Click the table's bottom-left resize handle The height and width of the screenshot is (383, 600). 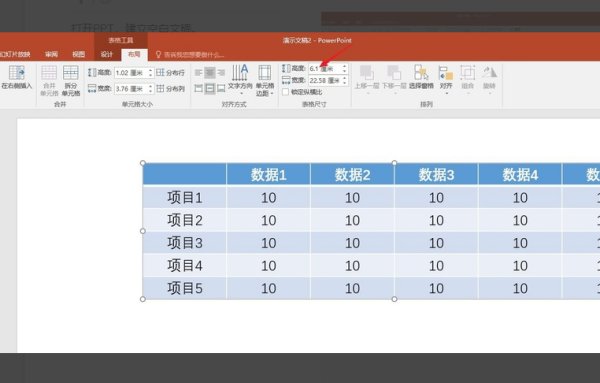143,299
